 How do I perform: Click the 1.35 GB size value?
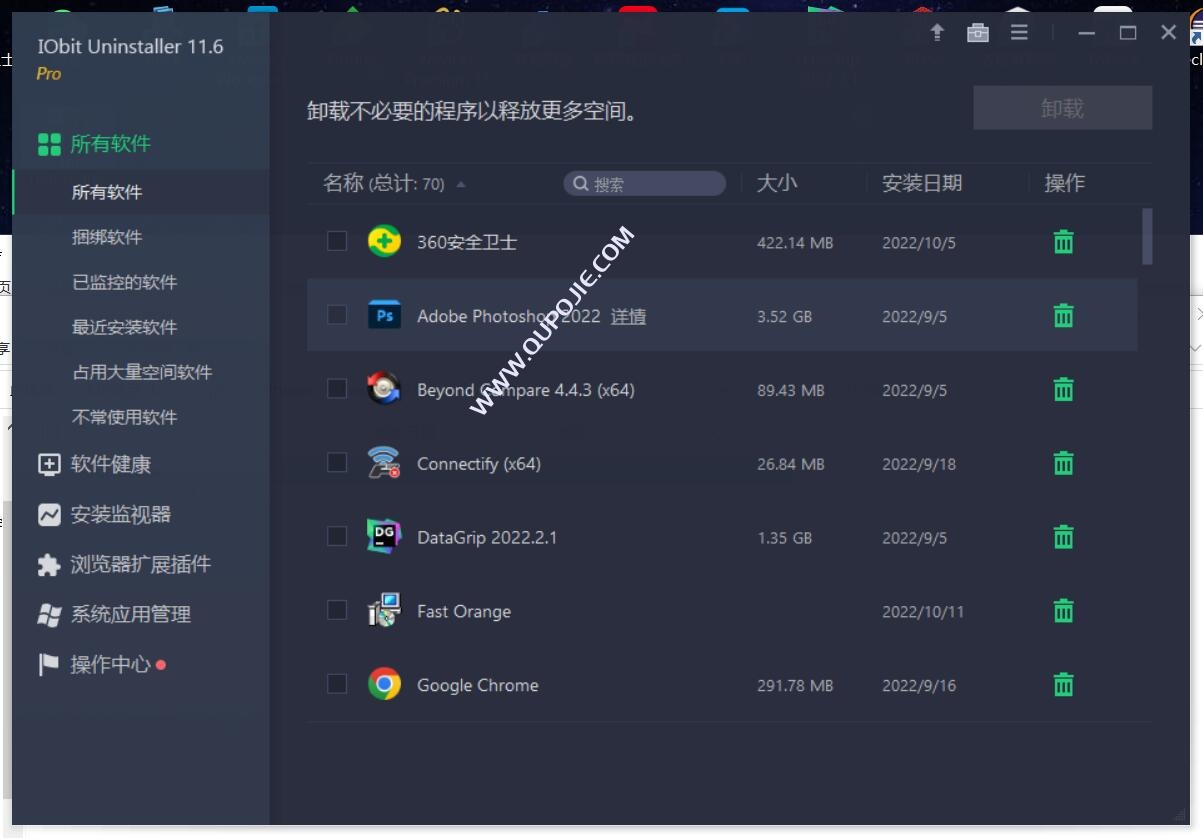(784, 538)
